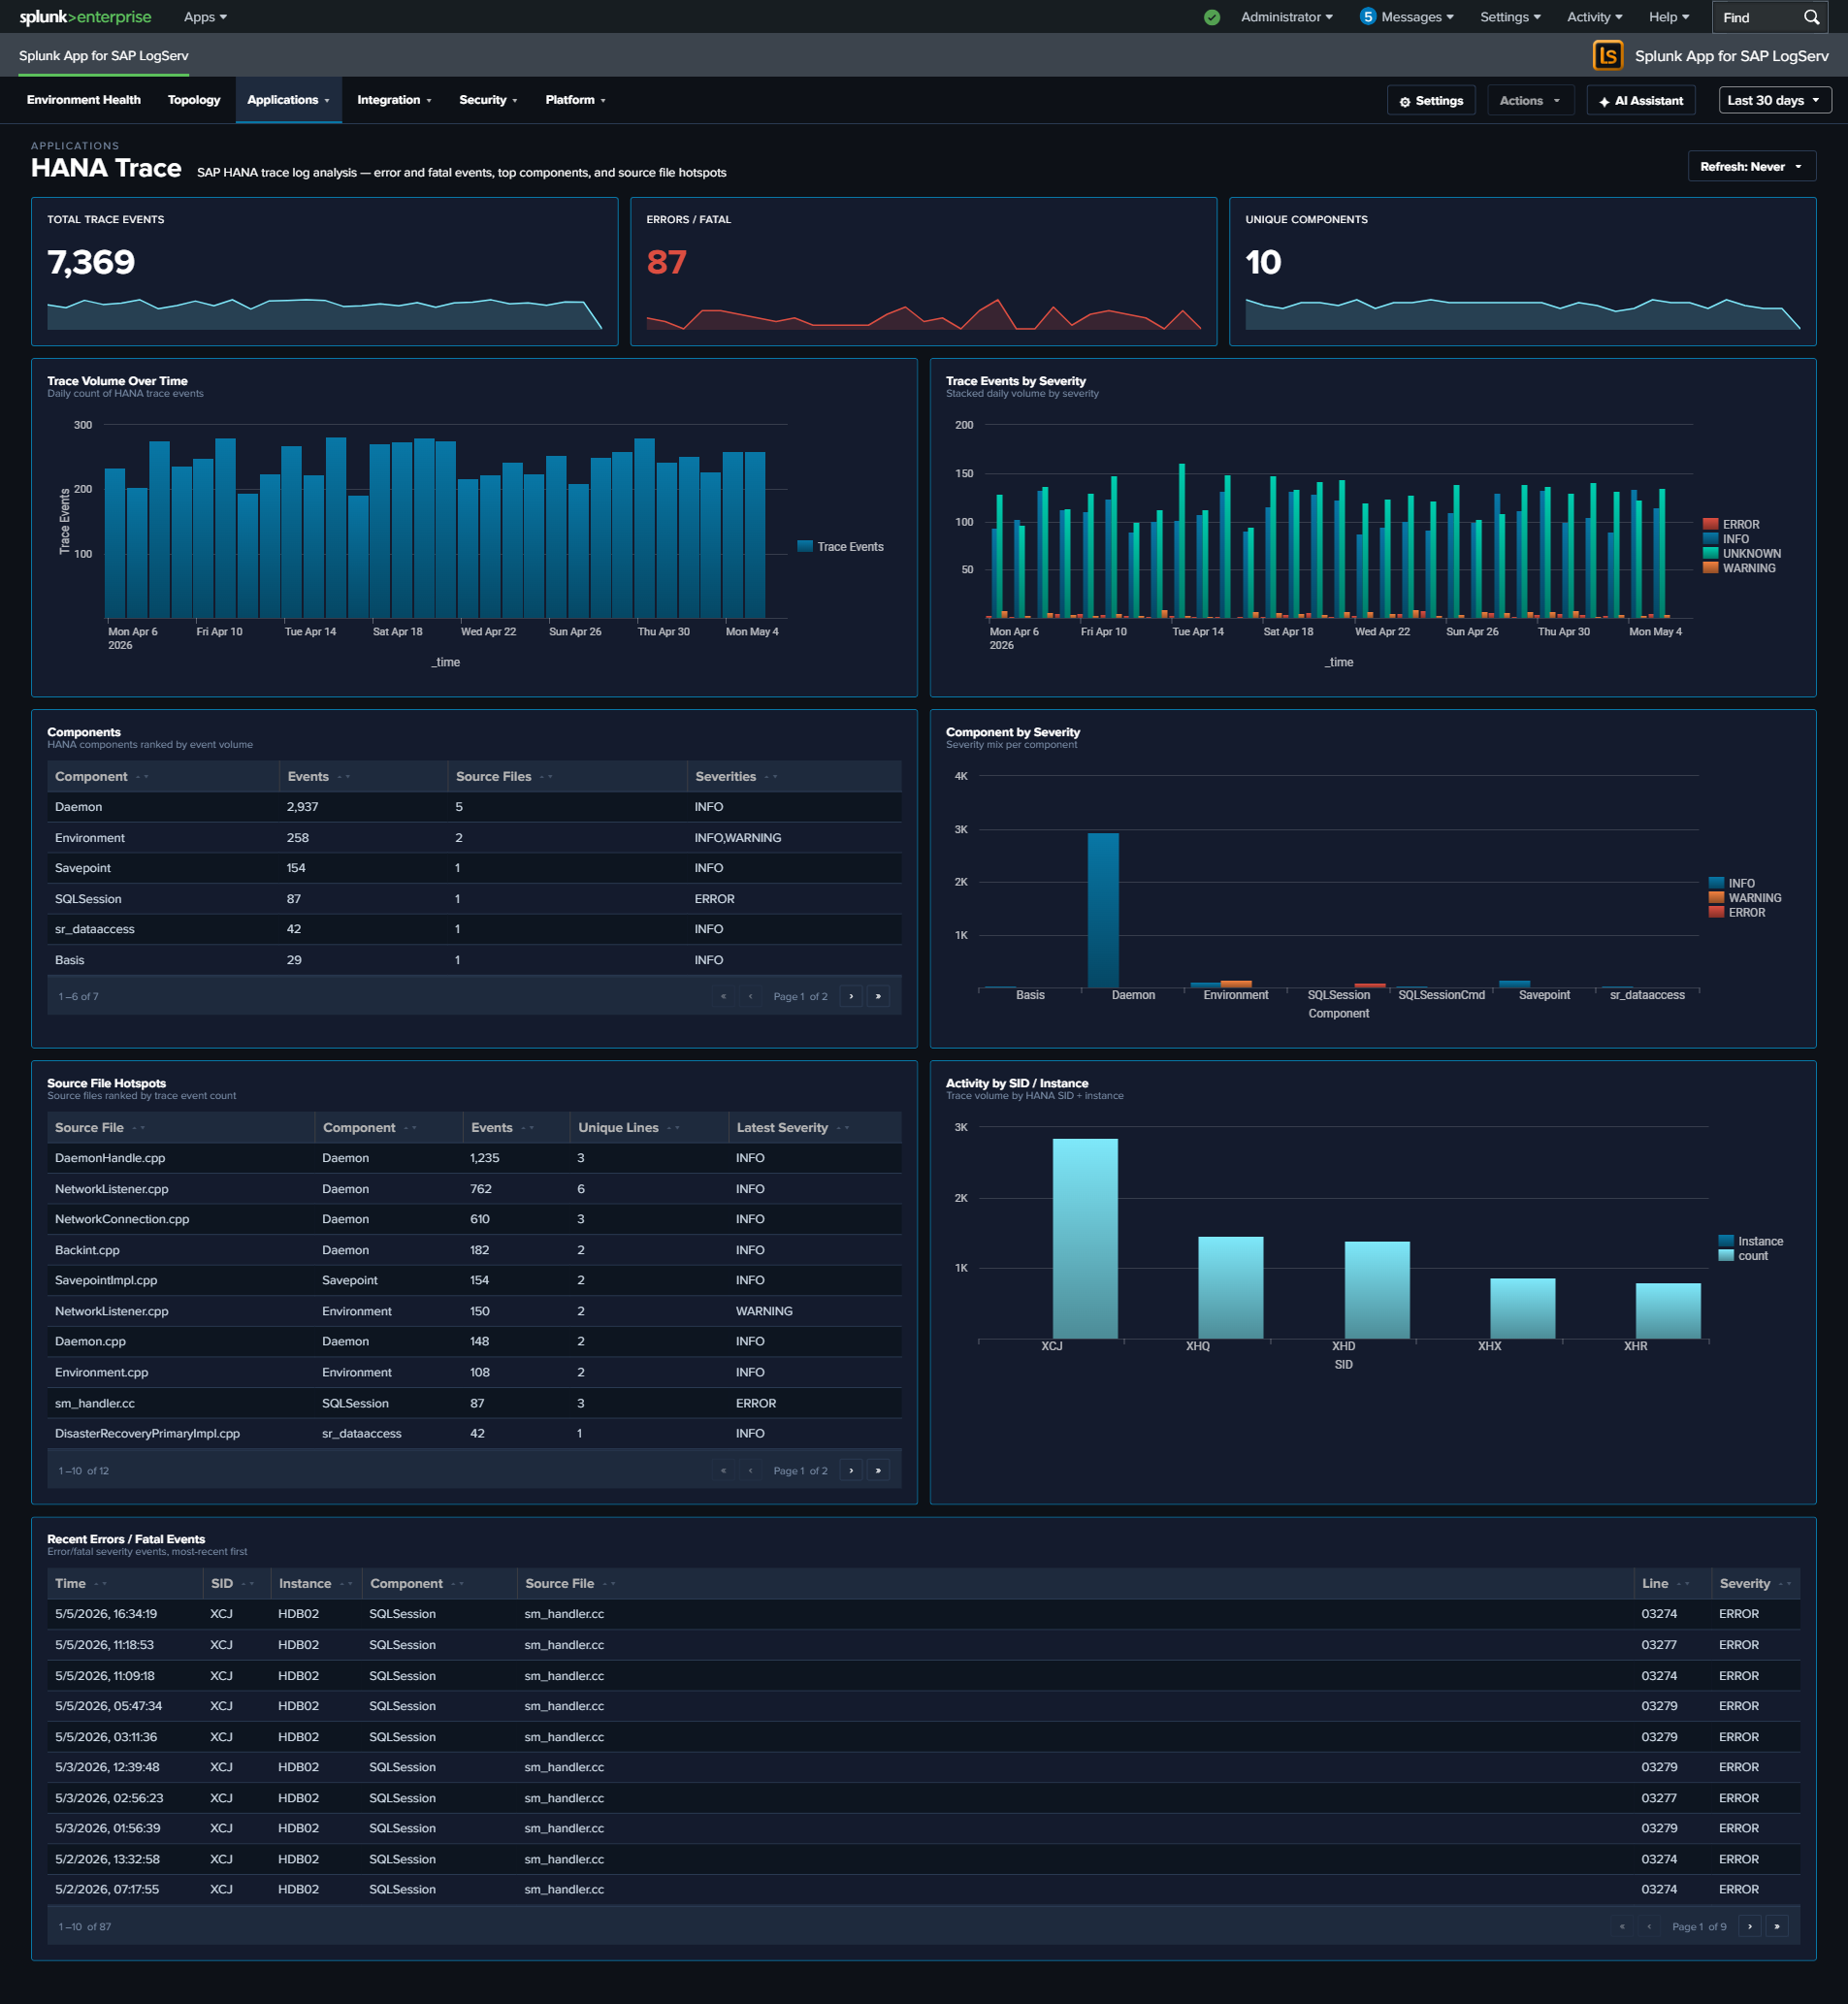Jump to first page of Recent Errors table
1848x2004 pixels.
coord(1622,1926)
